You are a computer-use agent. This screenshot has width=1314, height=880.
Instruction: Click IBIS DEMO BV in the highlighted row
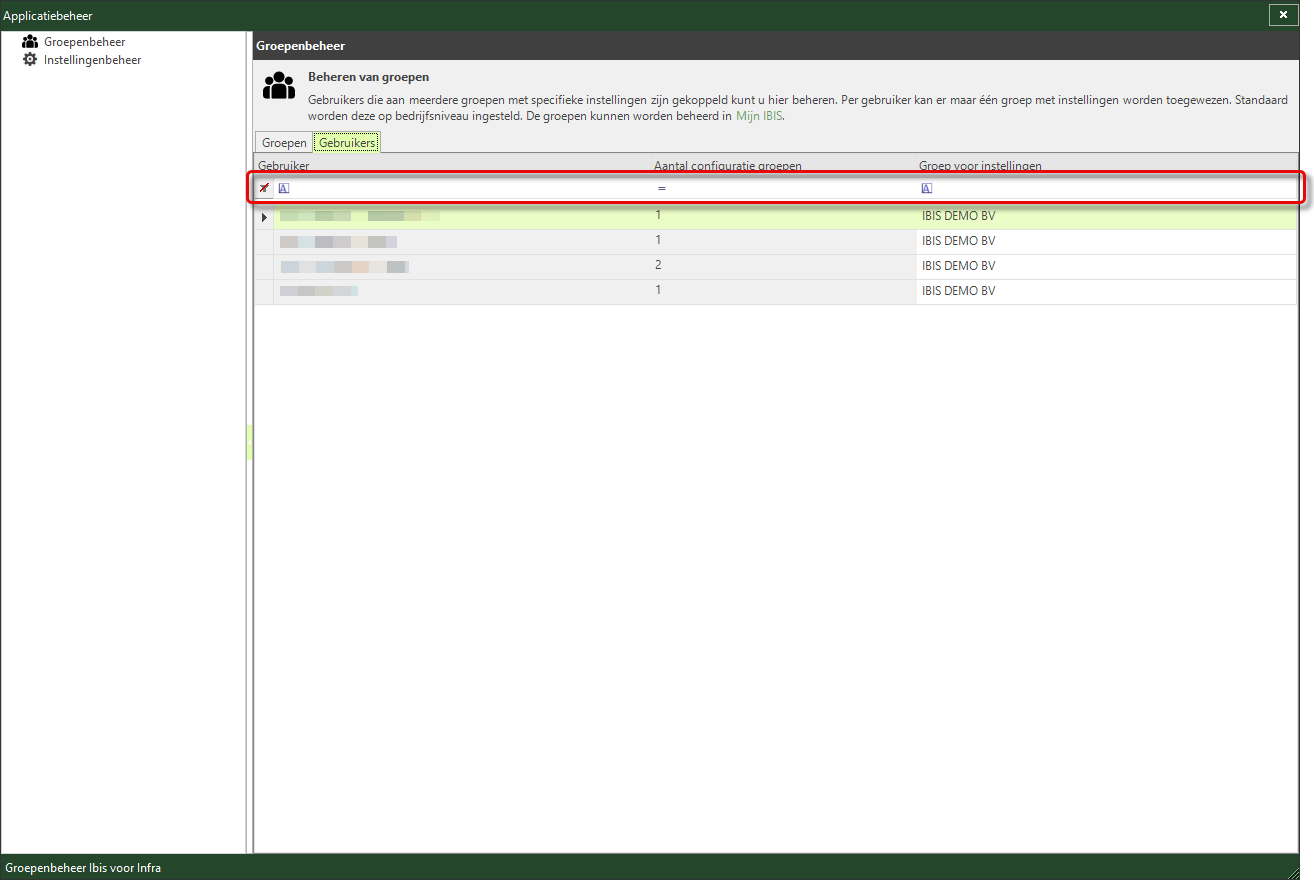958,216
